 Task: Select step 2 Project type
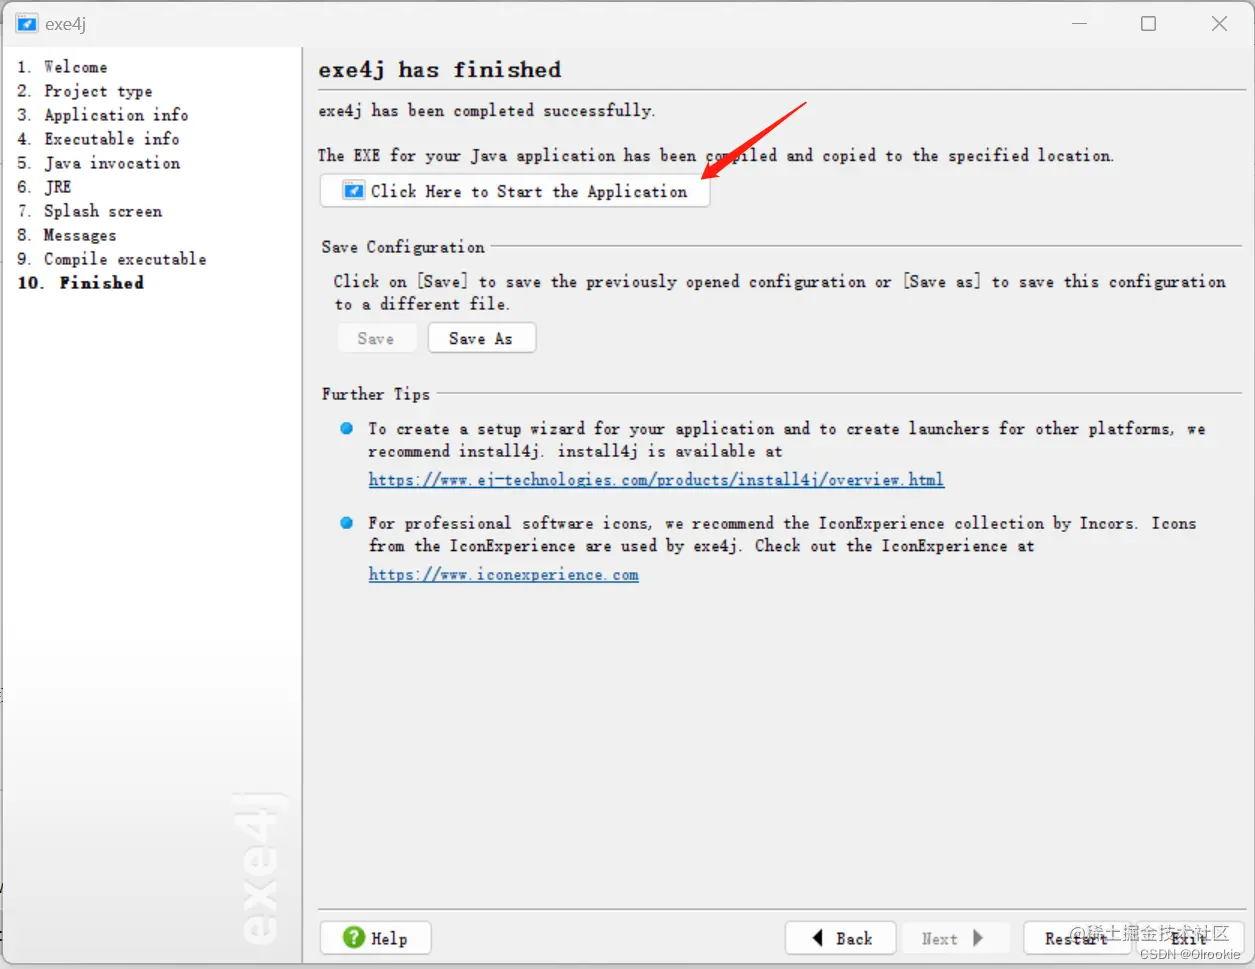point(85,91)
